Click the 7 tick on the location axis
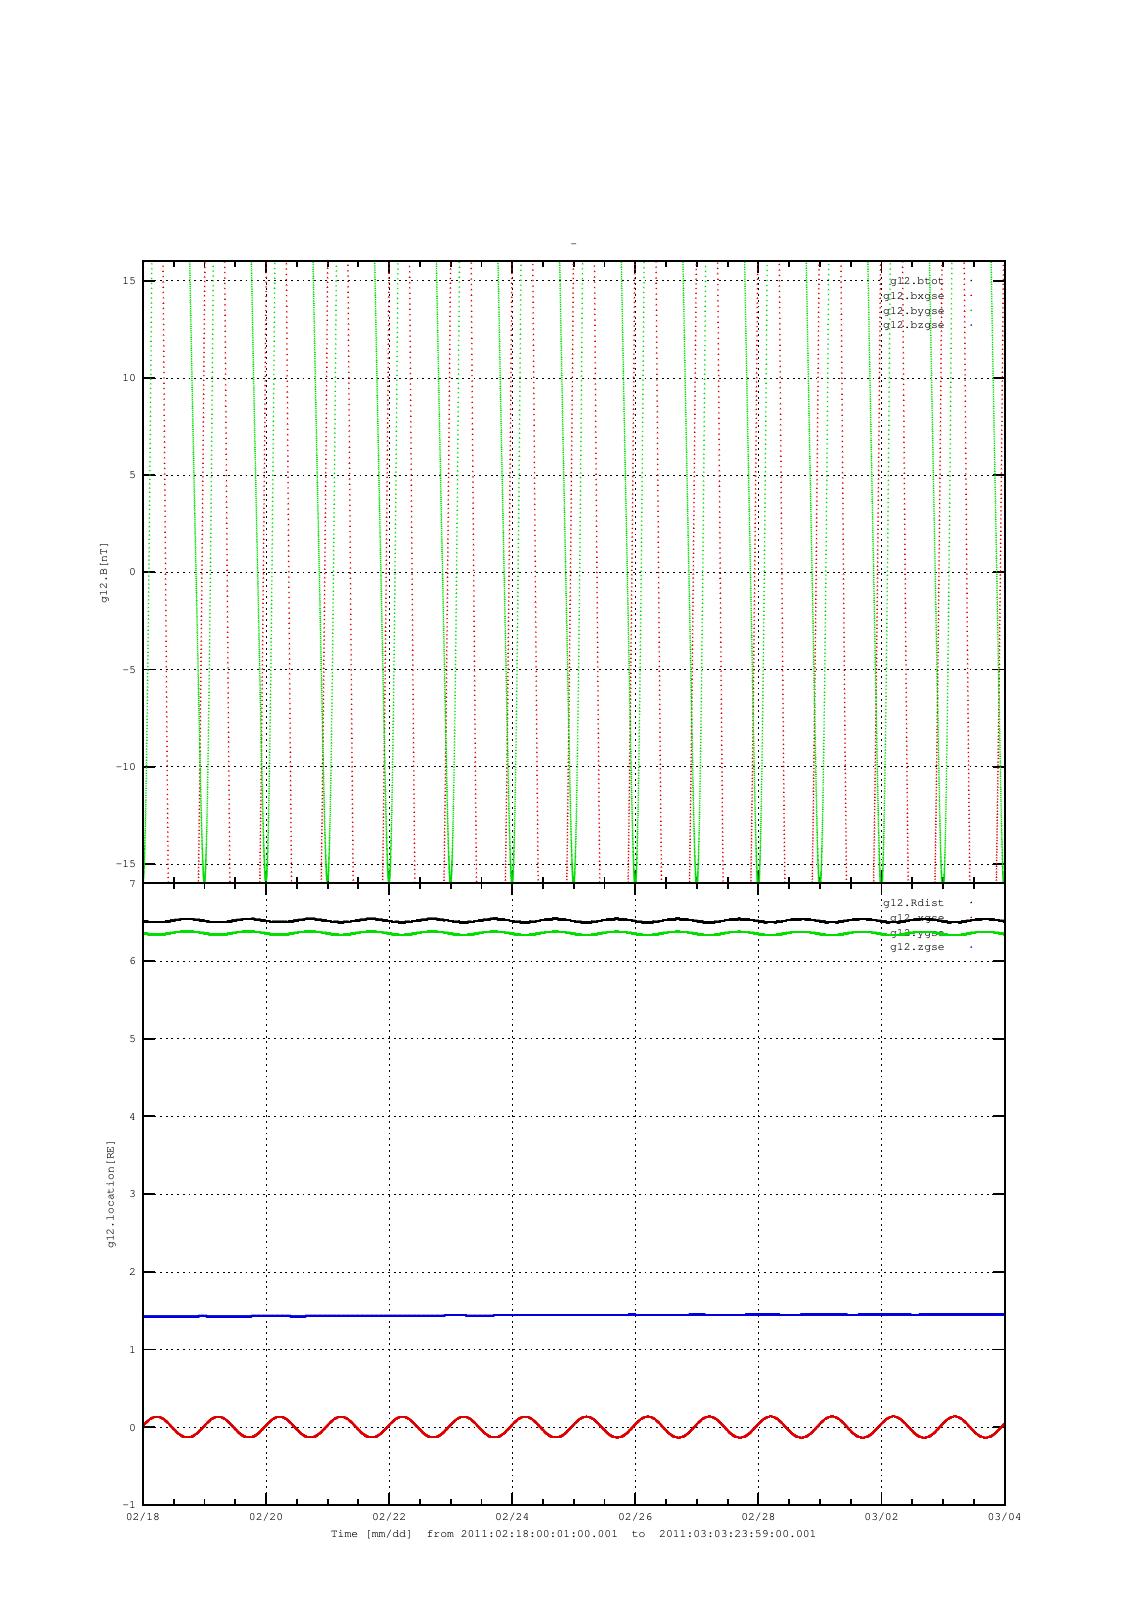 click(131, 884)
